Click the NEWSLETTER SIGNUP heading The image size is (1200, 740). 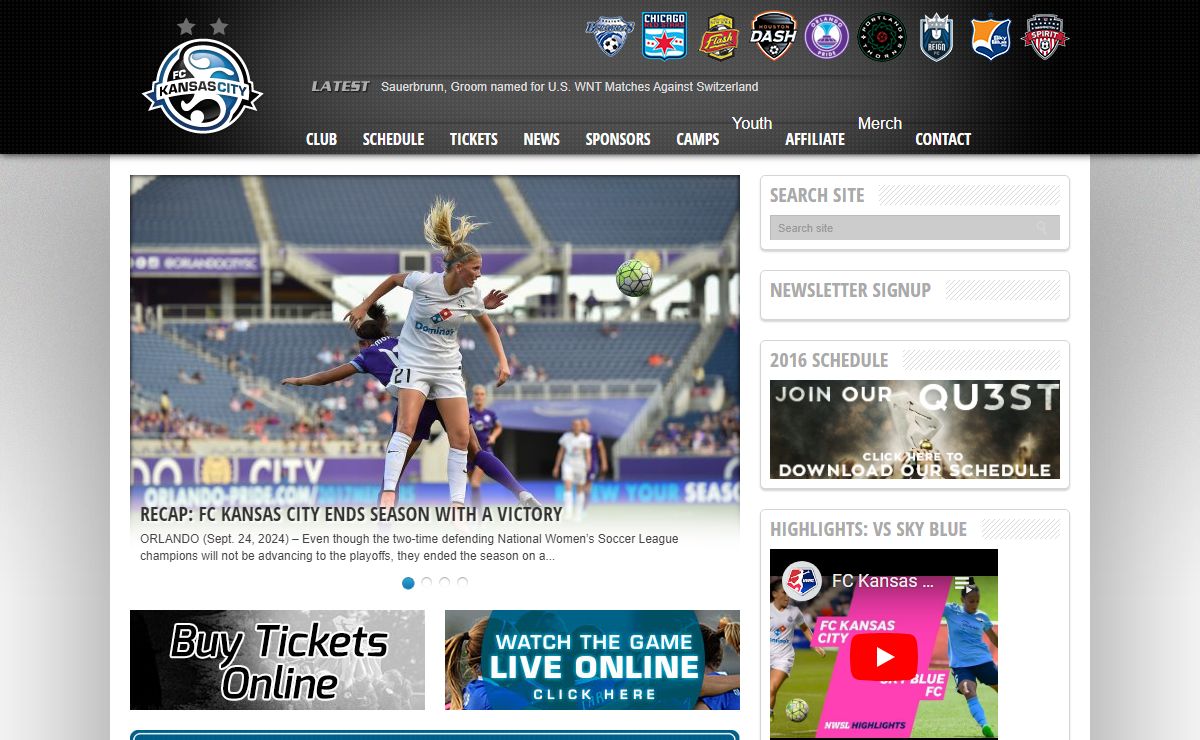[850, 290]
